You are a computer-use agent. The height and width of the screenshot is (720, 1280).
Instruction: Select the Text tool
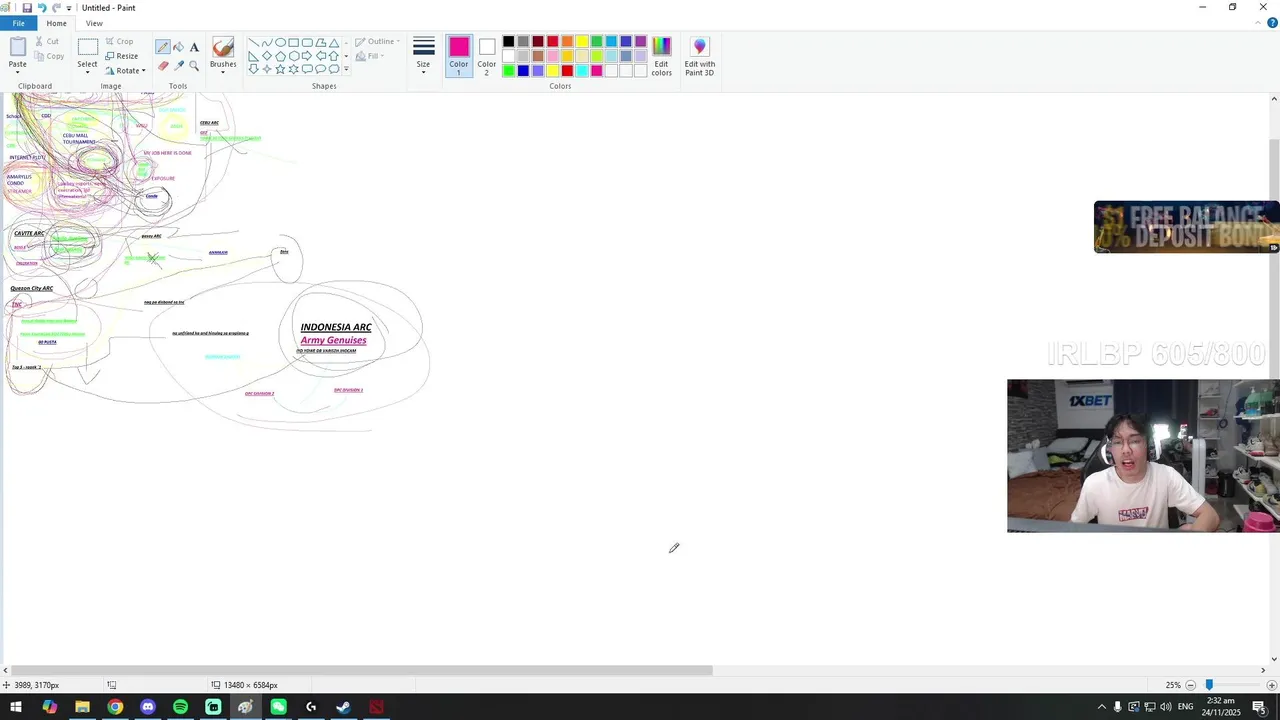point(194,47)
